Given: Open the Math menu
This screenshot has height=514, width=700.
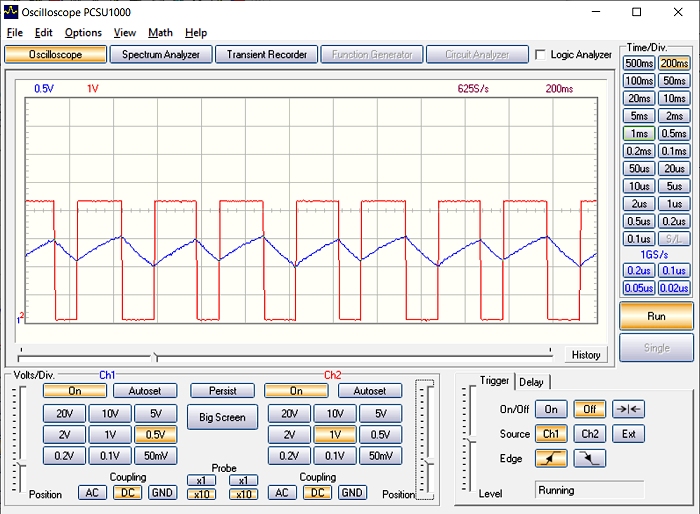Looking at the screenshot, I should (x=160, y=33).
